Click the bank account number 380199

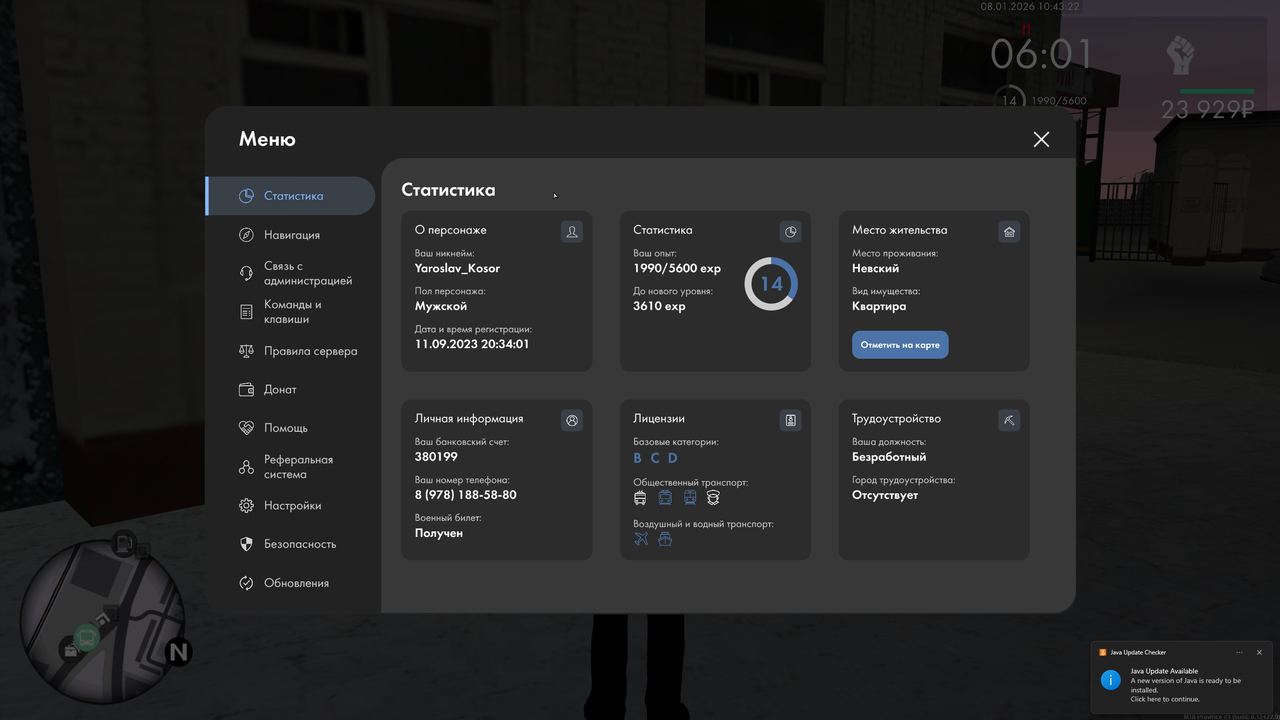[436, 457]
